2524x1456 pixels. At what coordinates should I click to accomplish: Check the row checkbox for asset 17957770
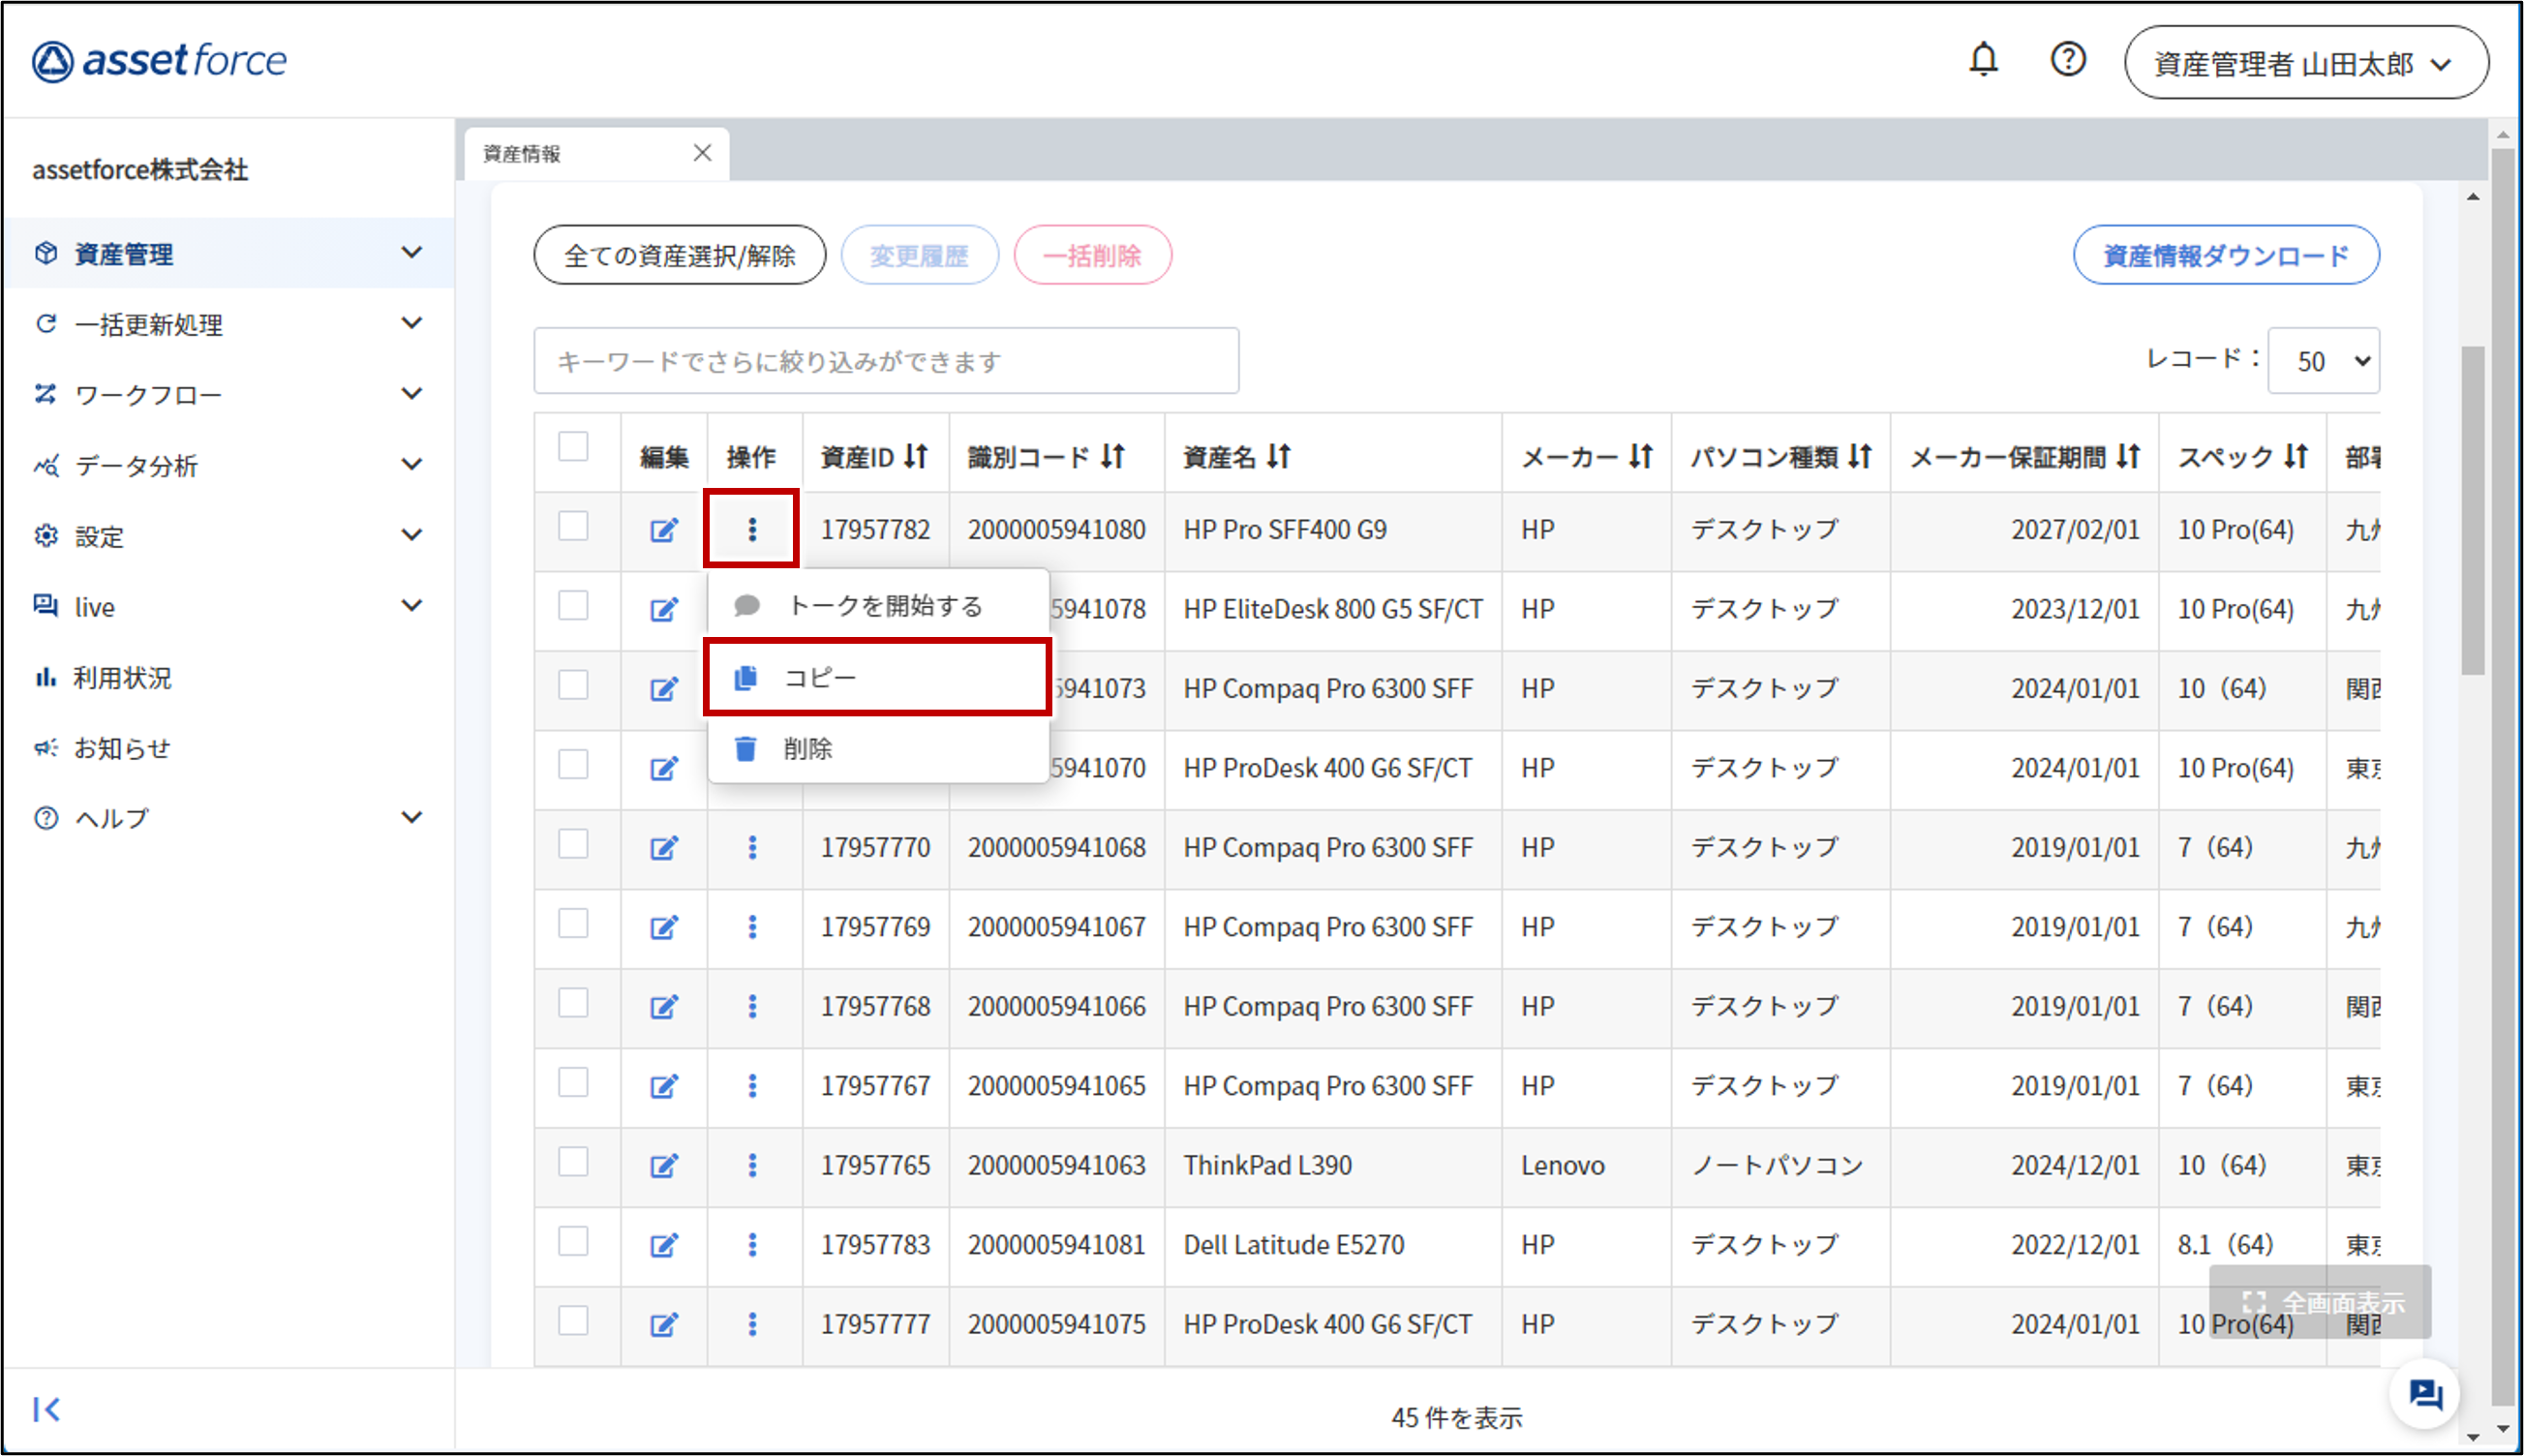(x=573, y=844)
